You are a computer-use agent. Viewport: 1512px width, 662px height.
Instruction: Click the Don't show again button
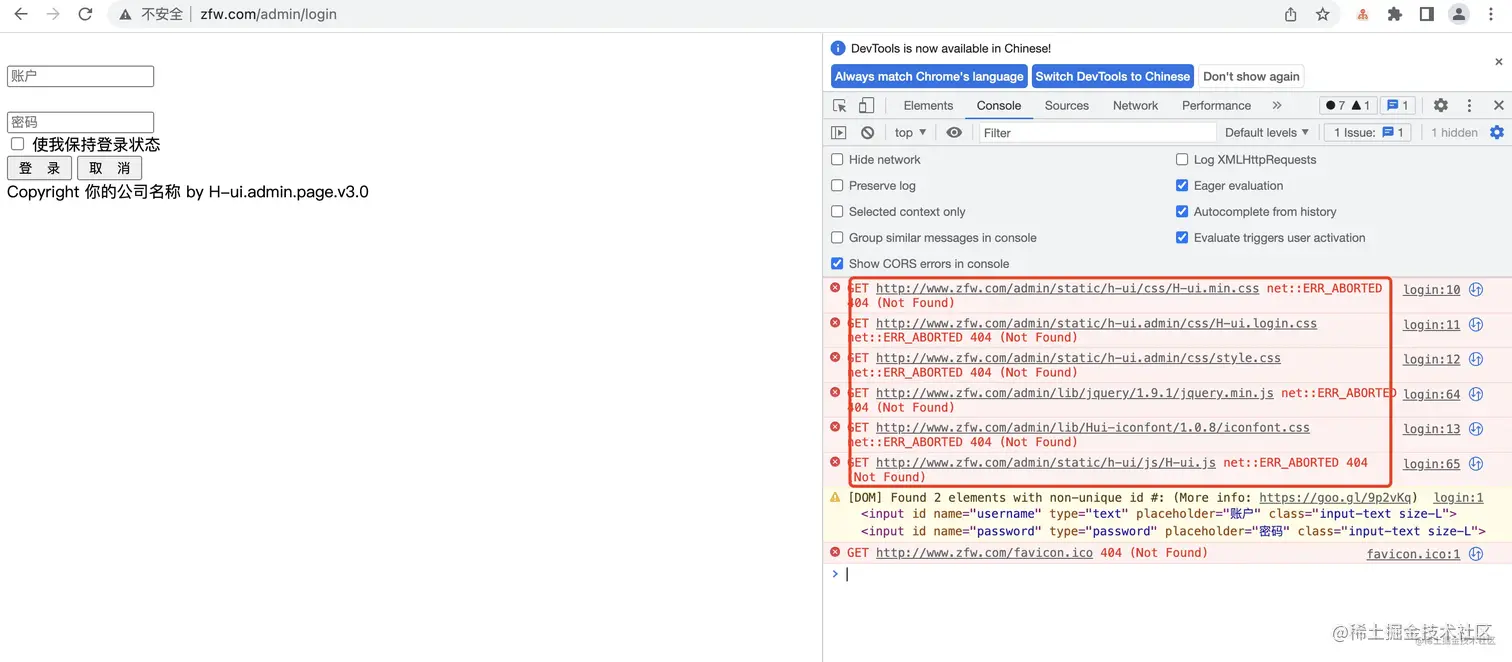click(1251, 76)
